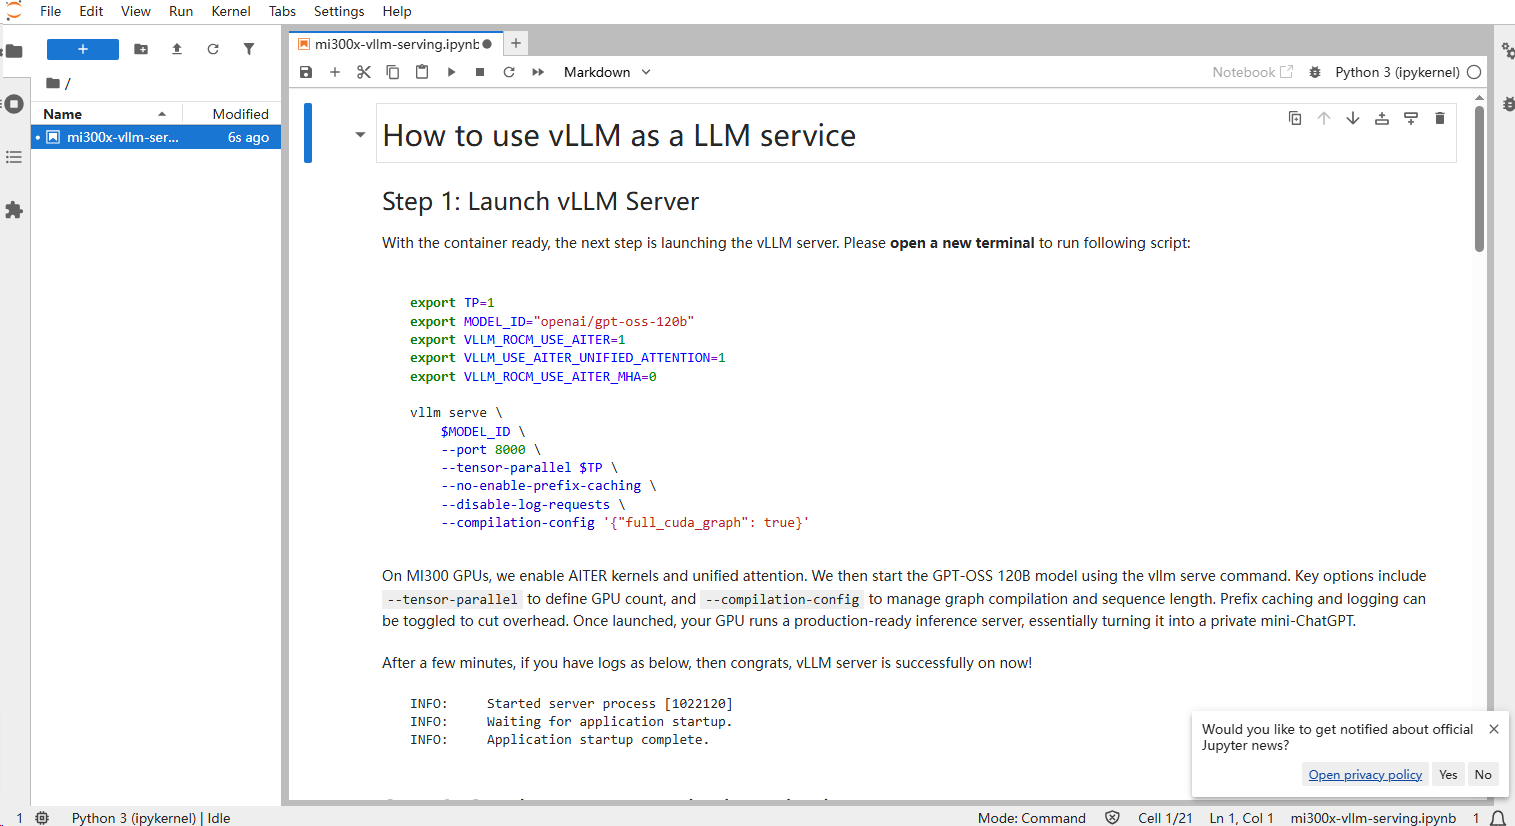
Task: Insert a cell below using plus icon
Action: (x=335, y=72)
